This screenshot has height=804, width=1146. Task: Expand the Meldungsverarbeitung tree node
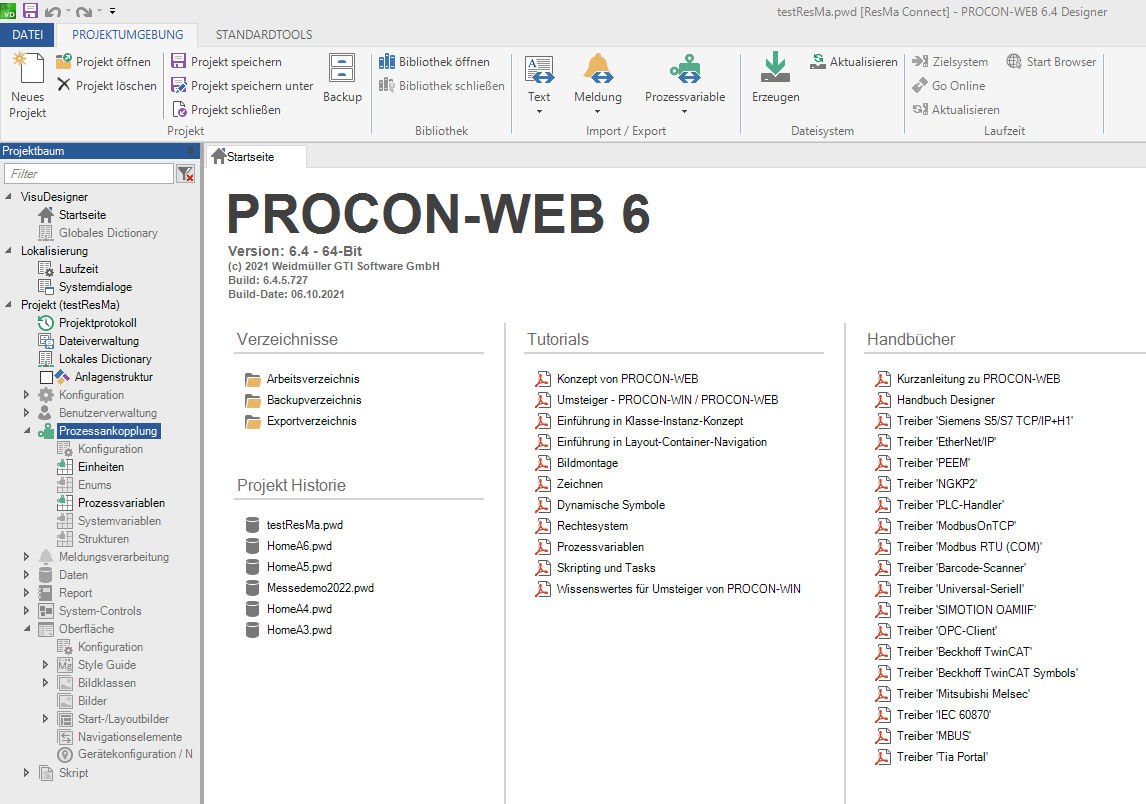click(27, 557)
